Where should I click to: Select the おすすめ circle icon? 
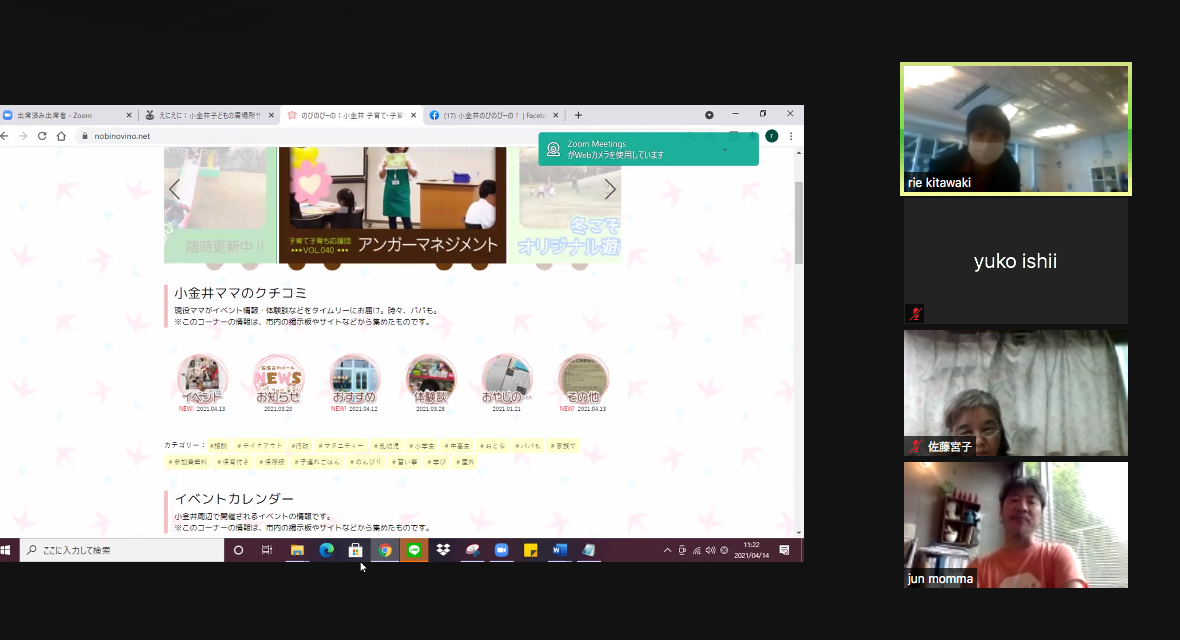pos(355,379)
